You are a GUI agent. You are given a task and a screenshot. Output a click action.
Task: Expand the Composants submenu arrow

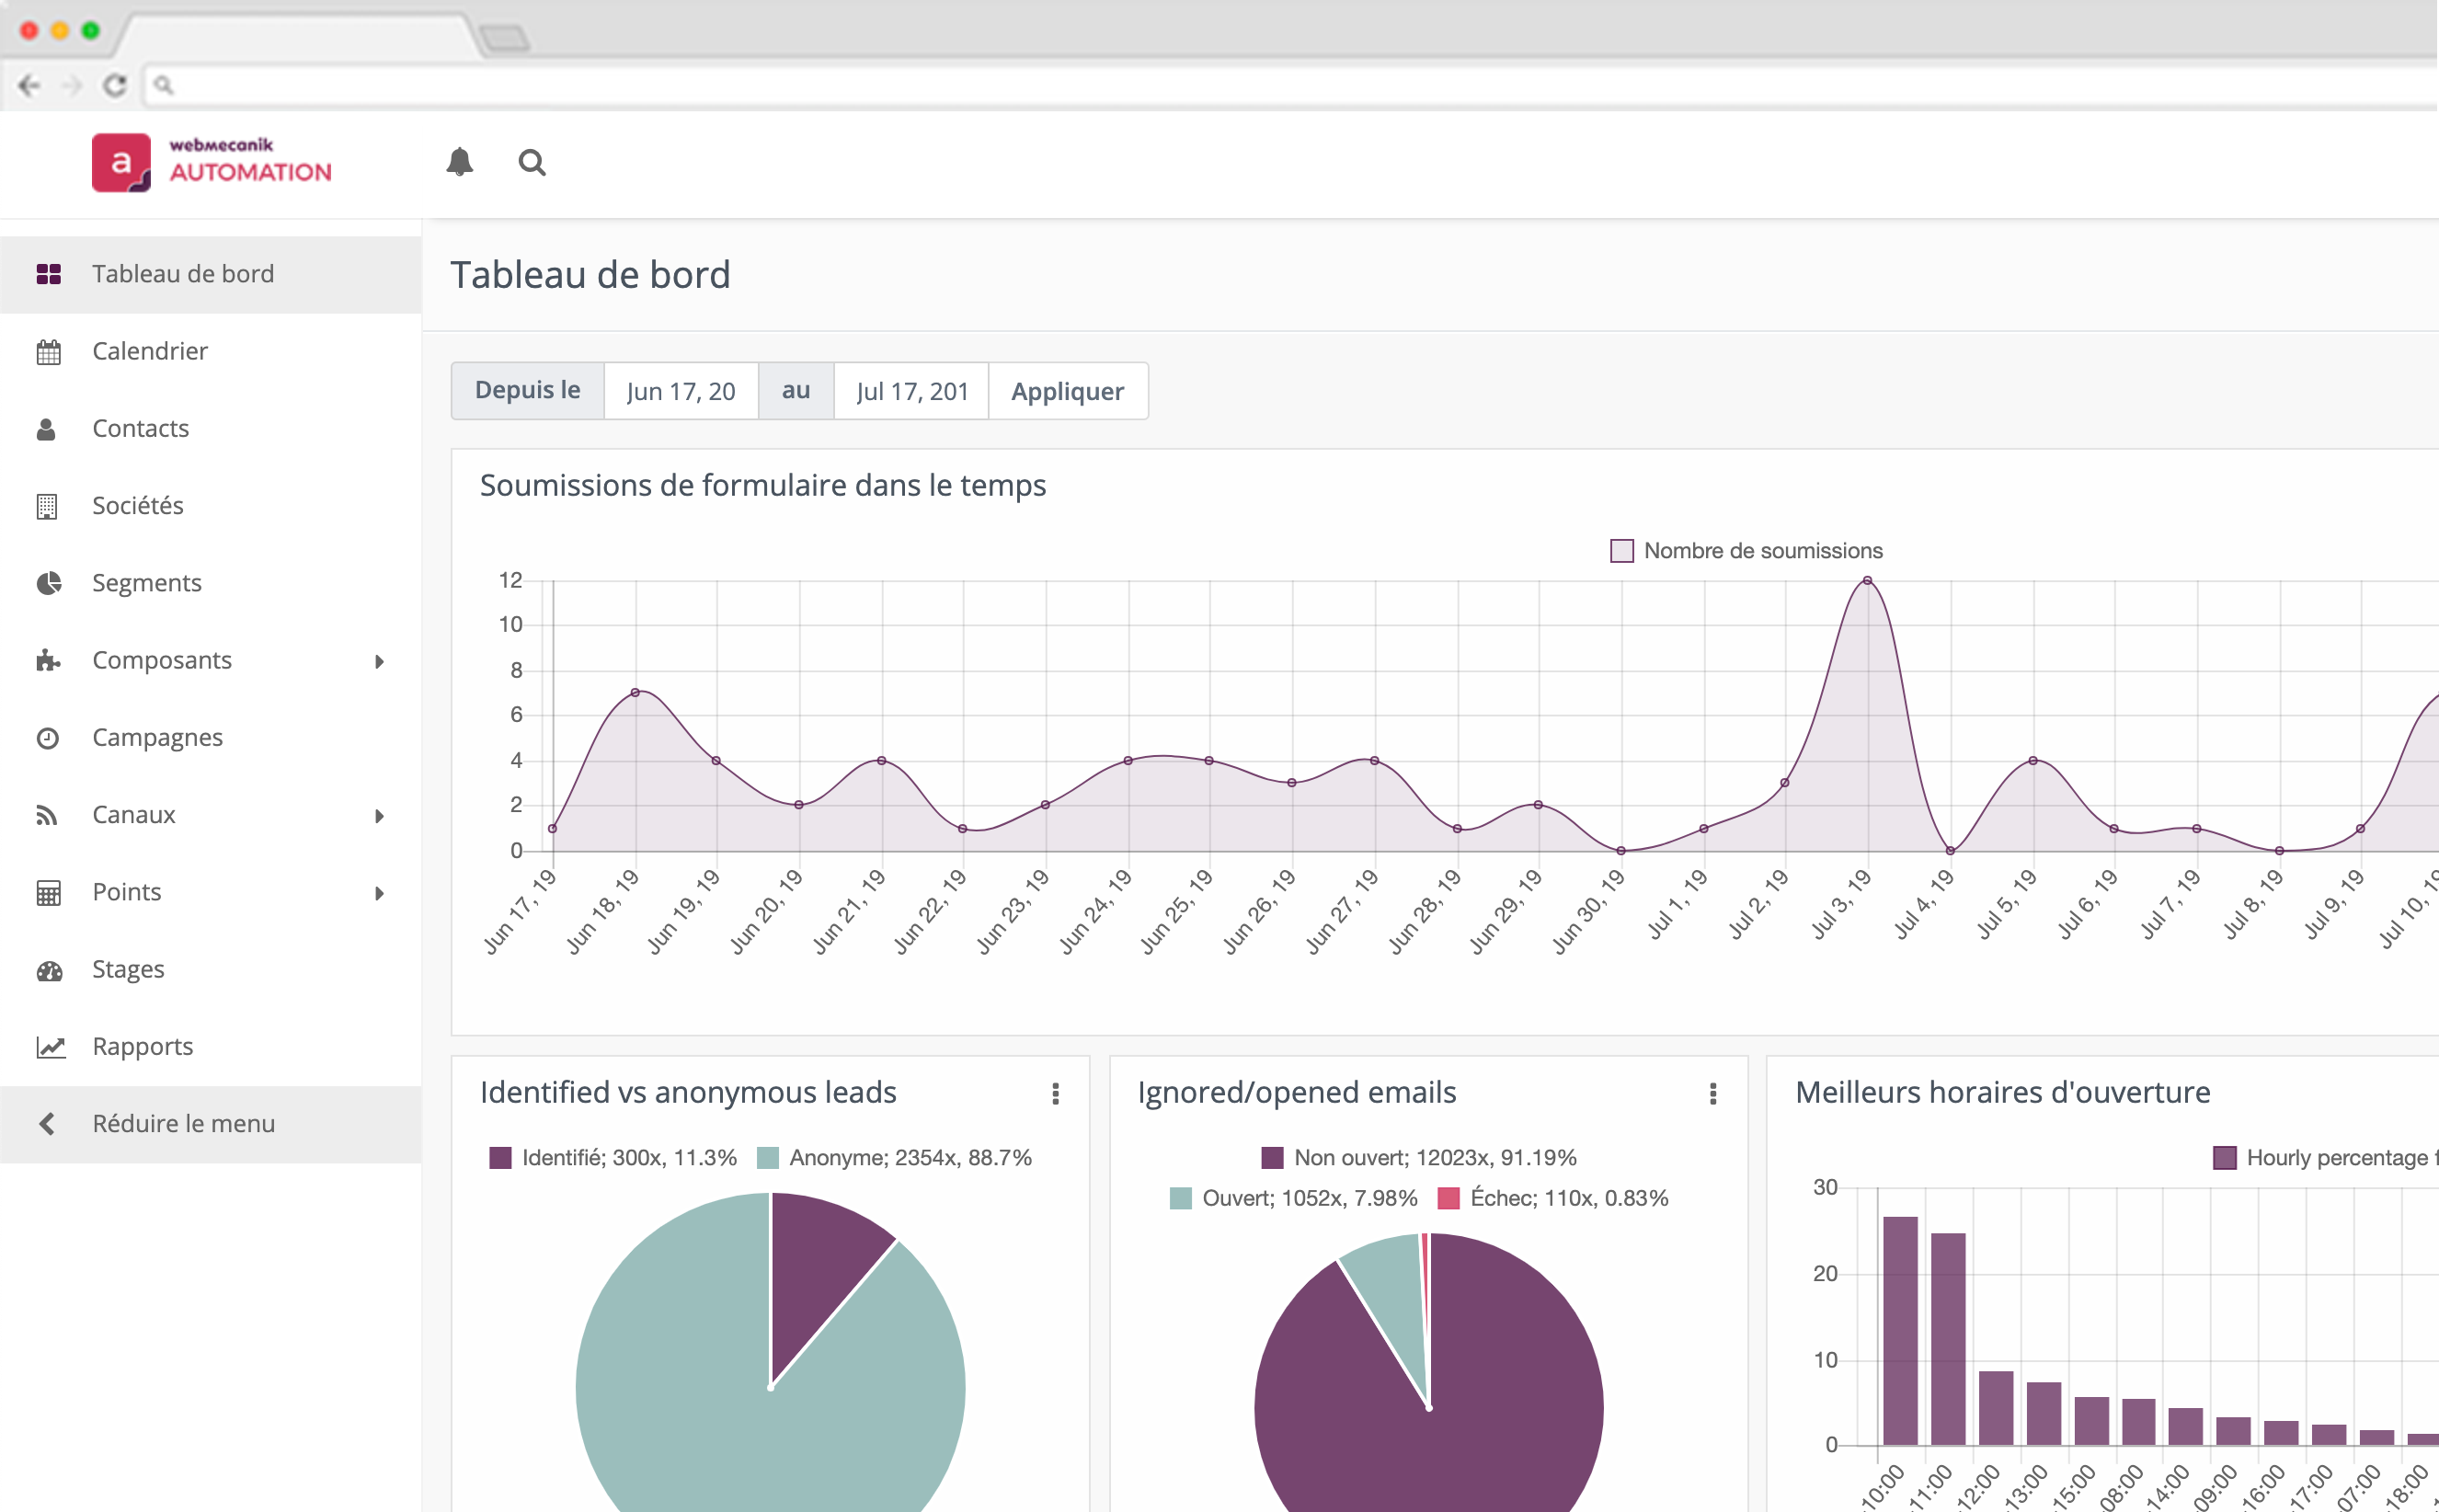tap(379, 661)
